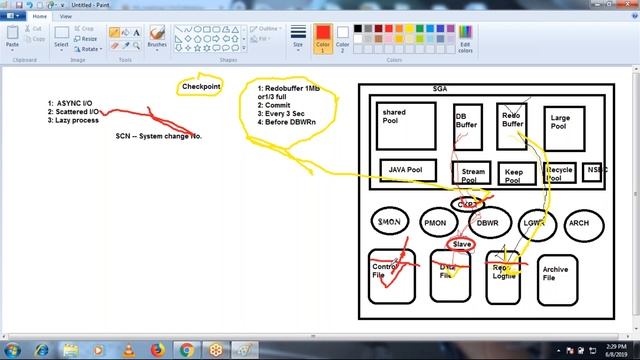Select the Eraser tool
640x360 pixels.
coord(114,45)
